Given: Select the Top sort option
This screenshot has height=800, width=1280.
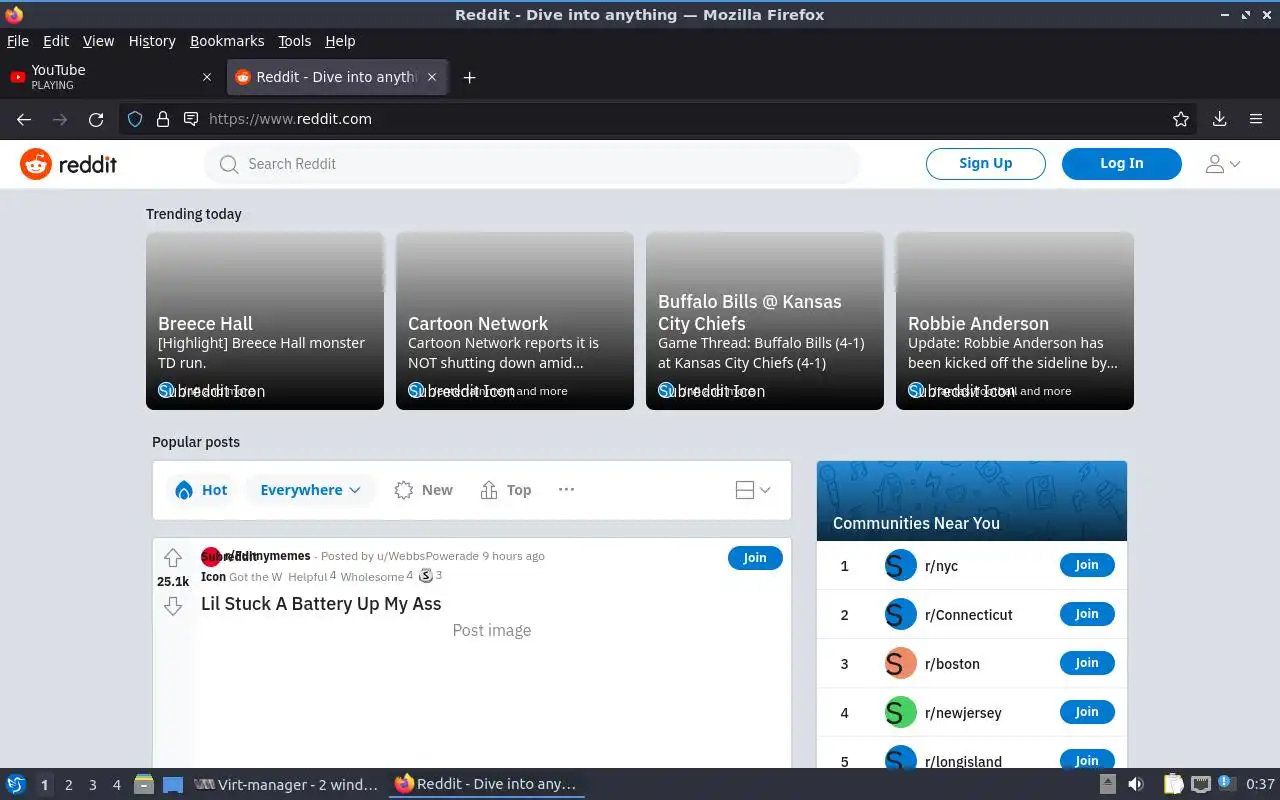Looking at the screenshot, I should point(506,490).
